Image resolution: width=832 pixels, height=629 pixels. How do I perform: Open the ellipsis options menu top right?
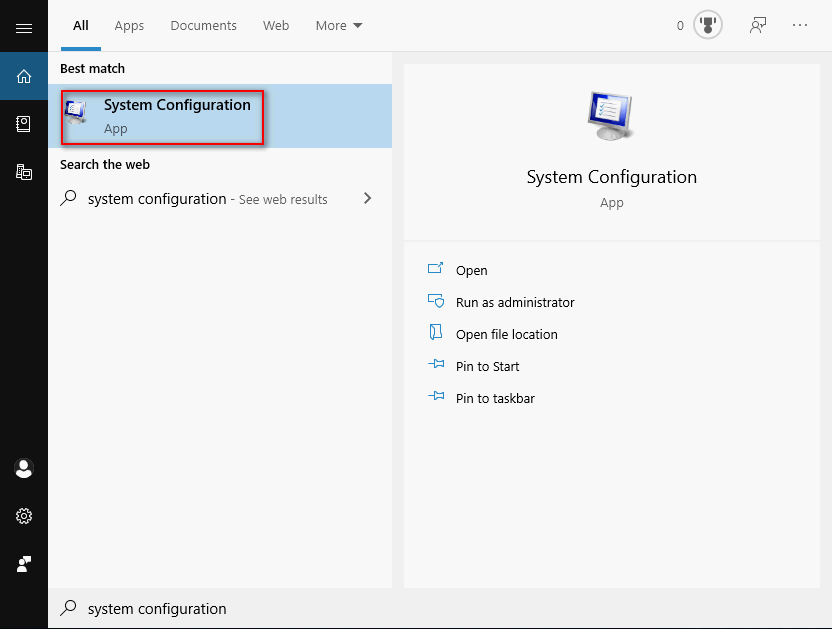coord(800,25)
